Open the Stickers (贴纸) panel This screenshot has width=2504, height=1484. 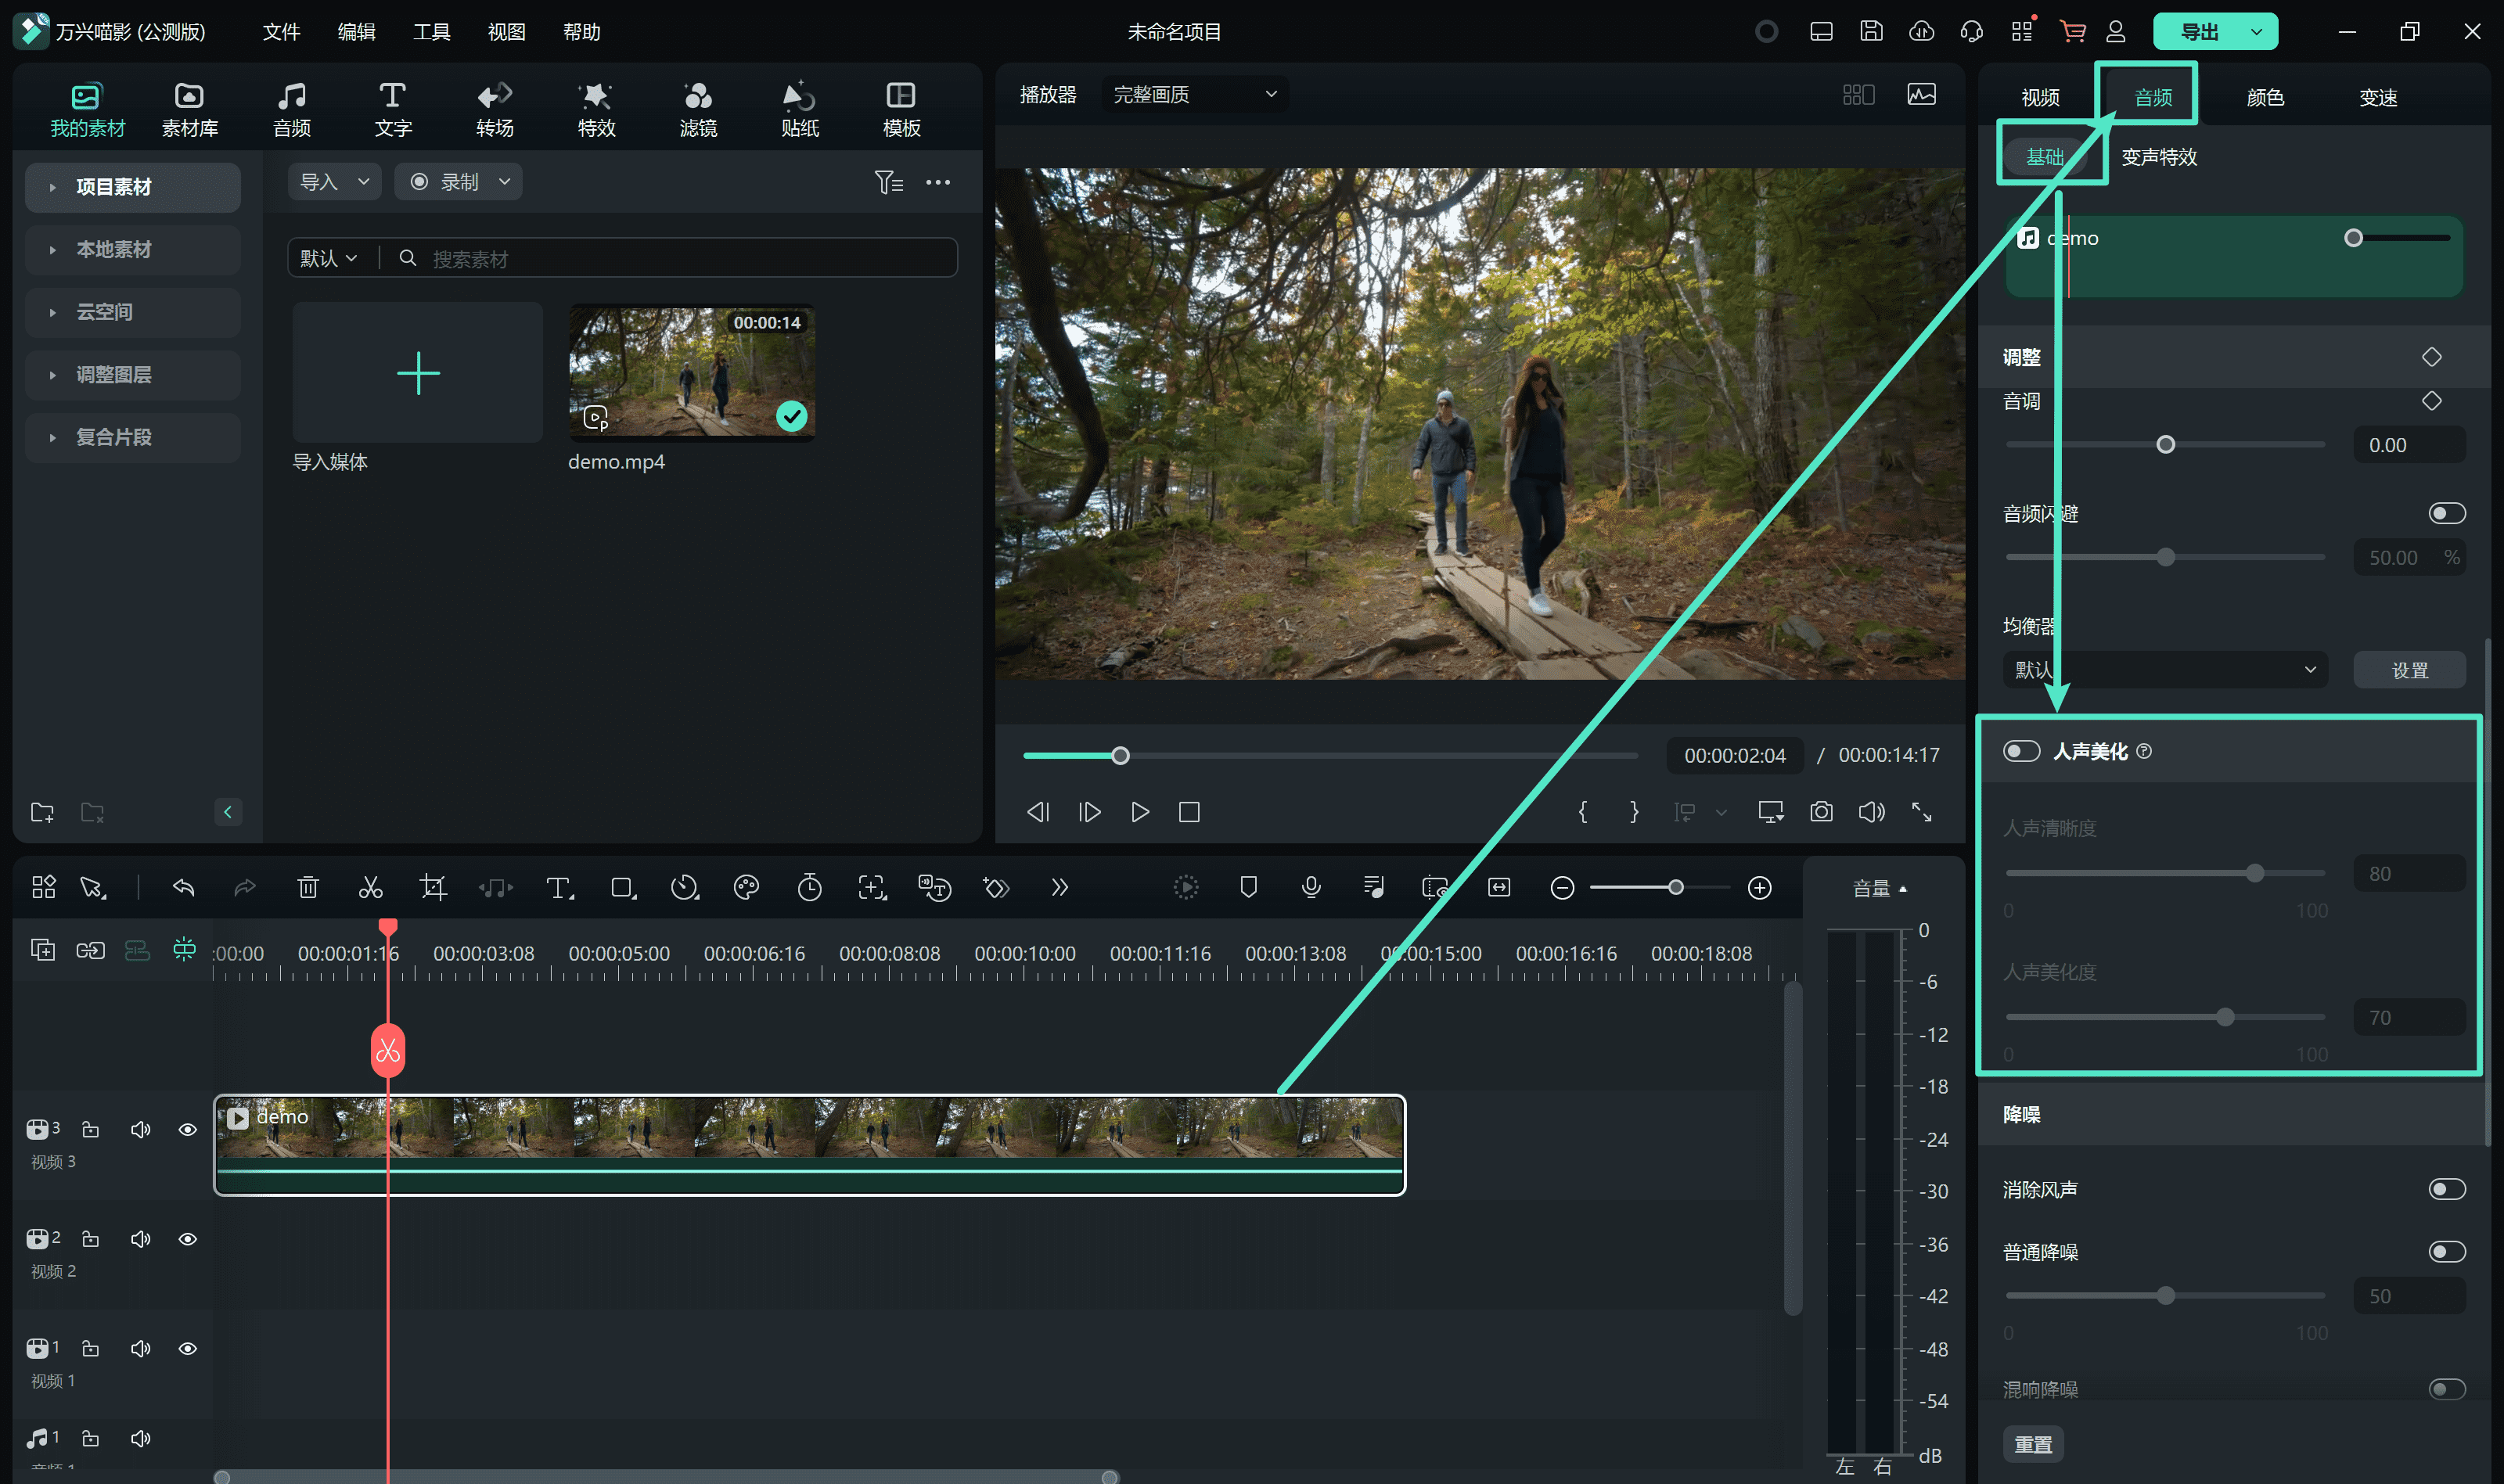click(799, 109)
